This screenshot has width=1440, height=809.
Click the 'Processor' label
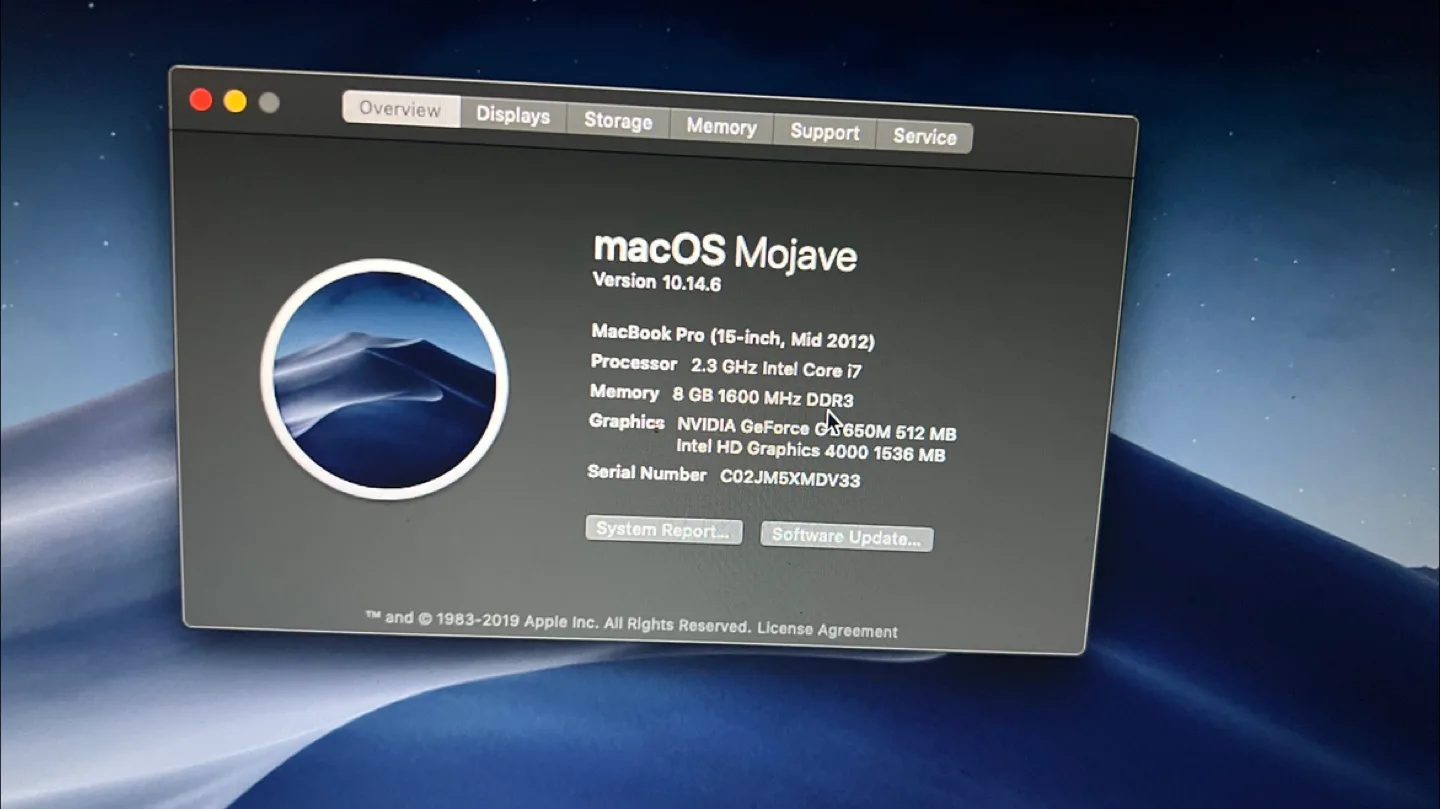[x=634, y=363]
